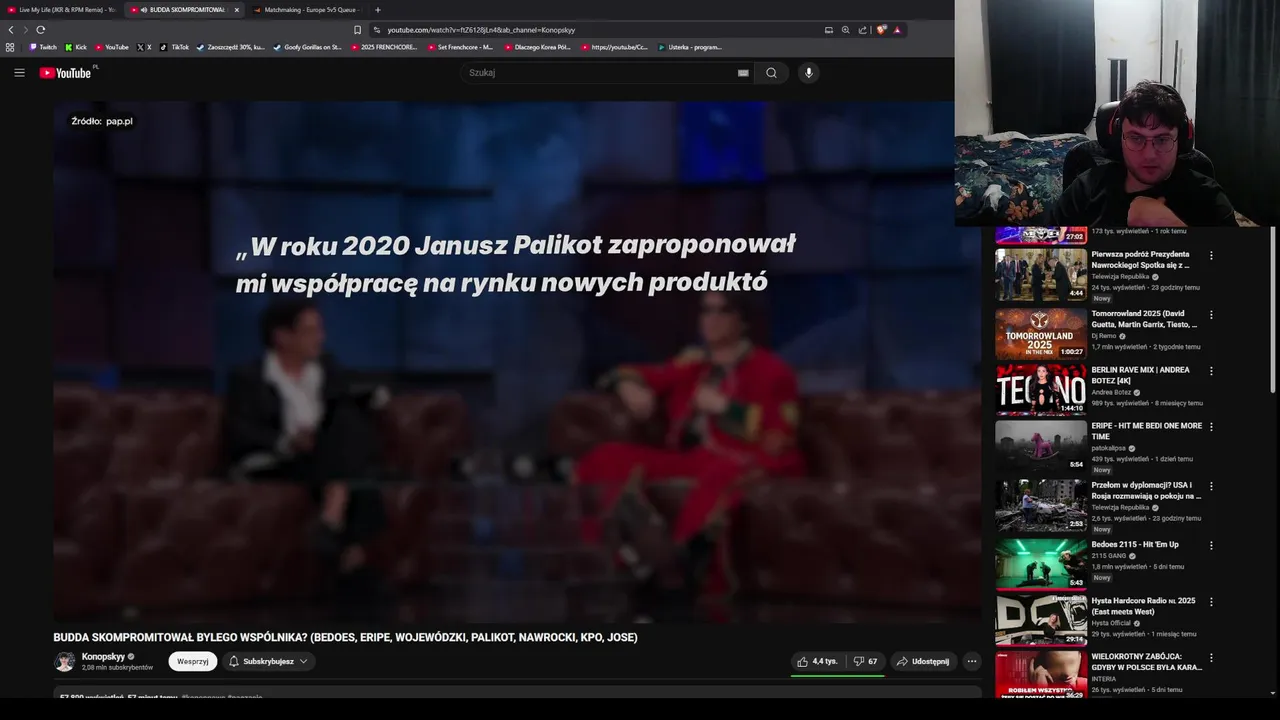This screenshot has width=1280, height=720.
Task: Open the Goofy Gorillas bookmark
Action: (308, 47)
